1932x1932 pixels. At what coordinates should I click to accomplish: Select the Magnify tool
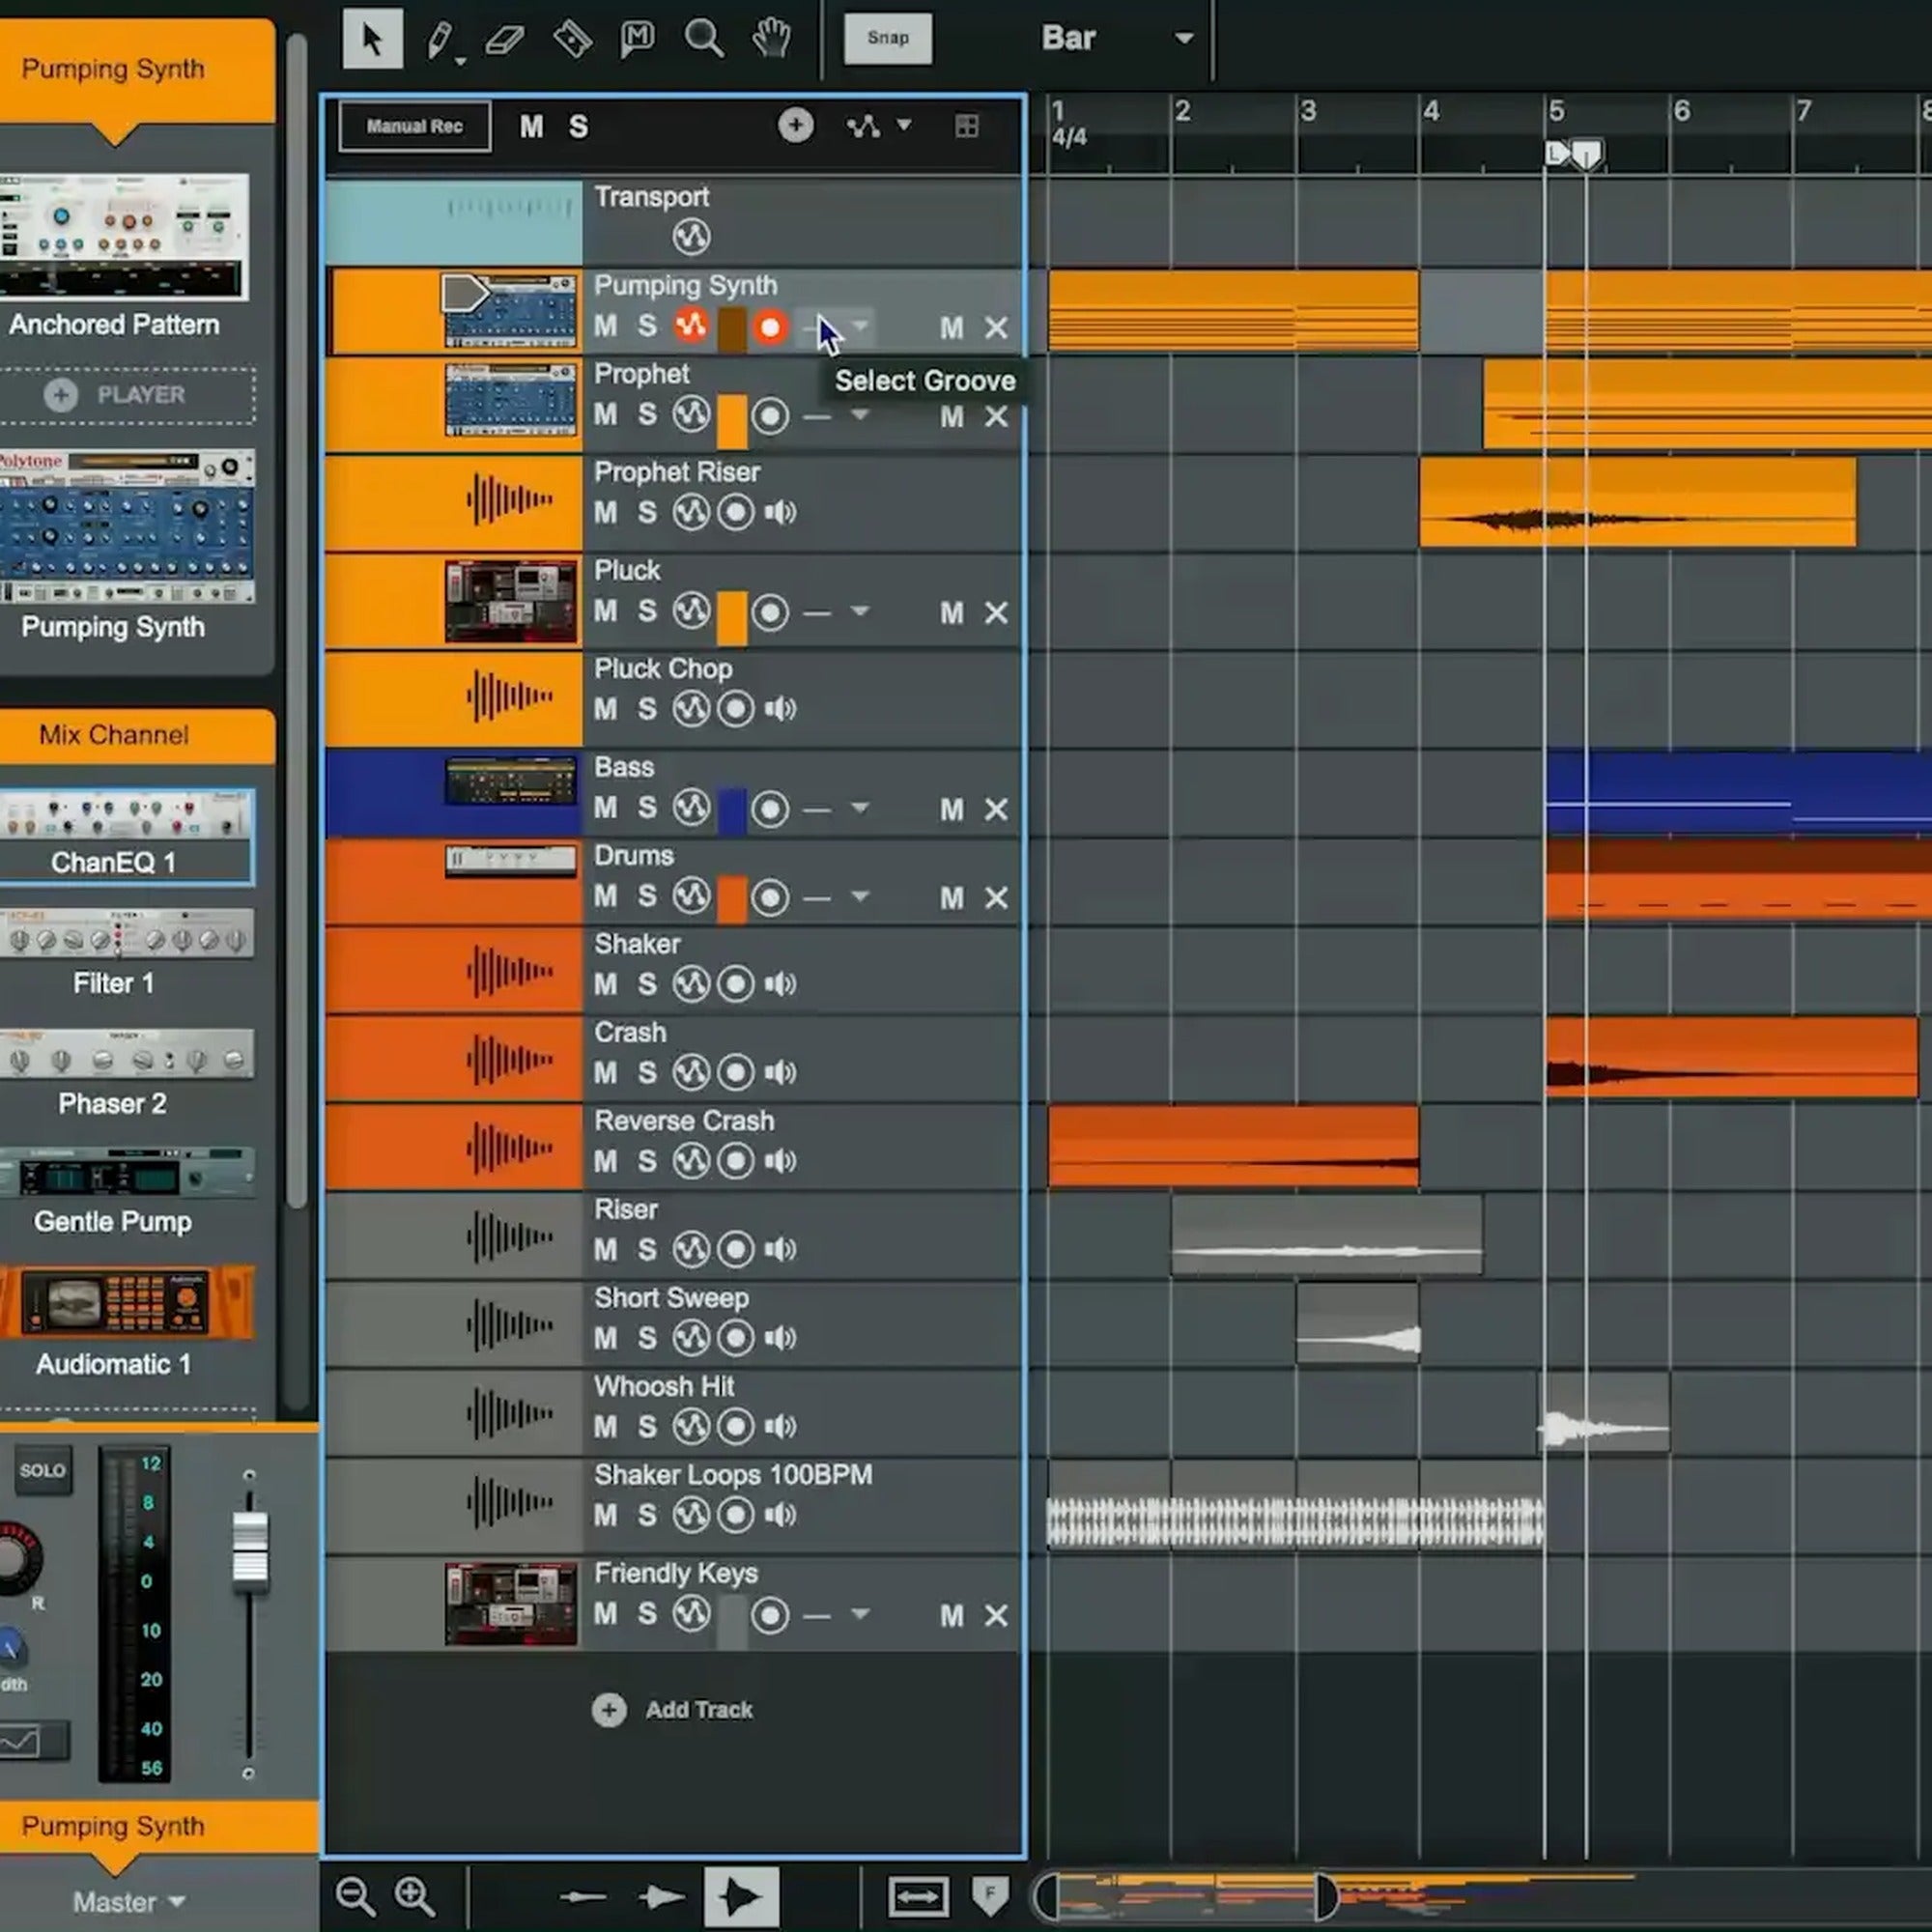pos(704,39)
